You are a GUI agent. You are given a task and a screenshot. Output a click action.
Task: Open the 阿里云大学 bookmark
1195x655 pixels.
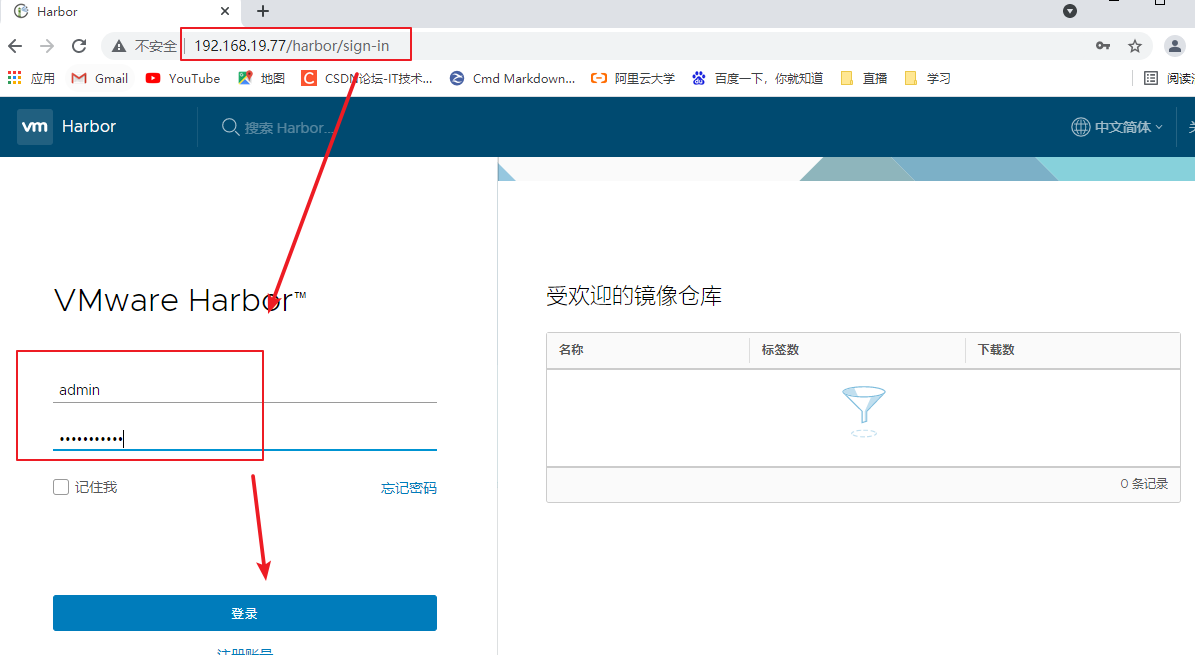pos(633,78)
